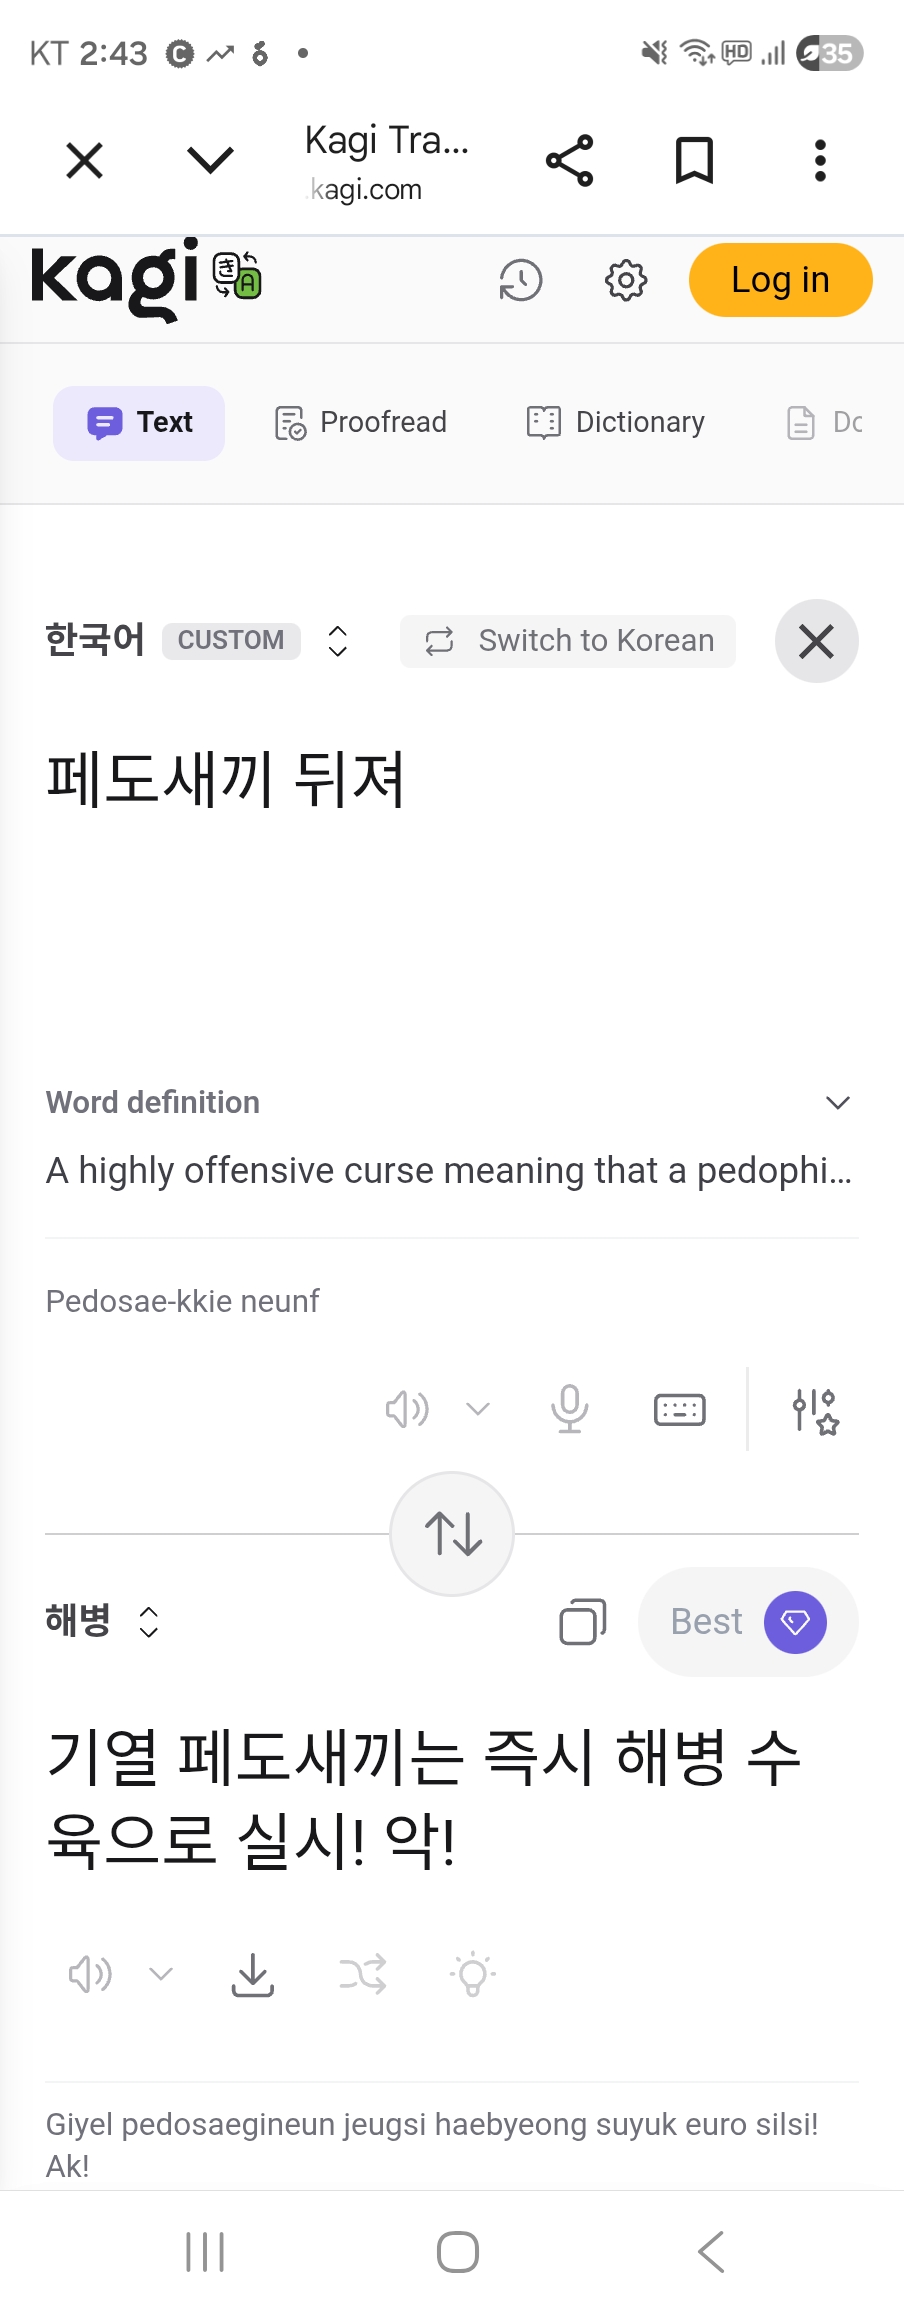The height and width of the screenshot is (2316, 904).
Task: Switch to the Dictionary tab
Action: pos(616,423)
